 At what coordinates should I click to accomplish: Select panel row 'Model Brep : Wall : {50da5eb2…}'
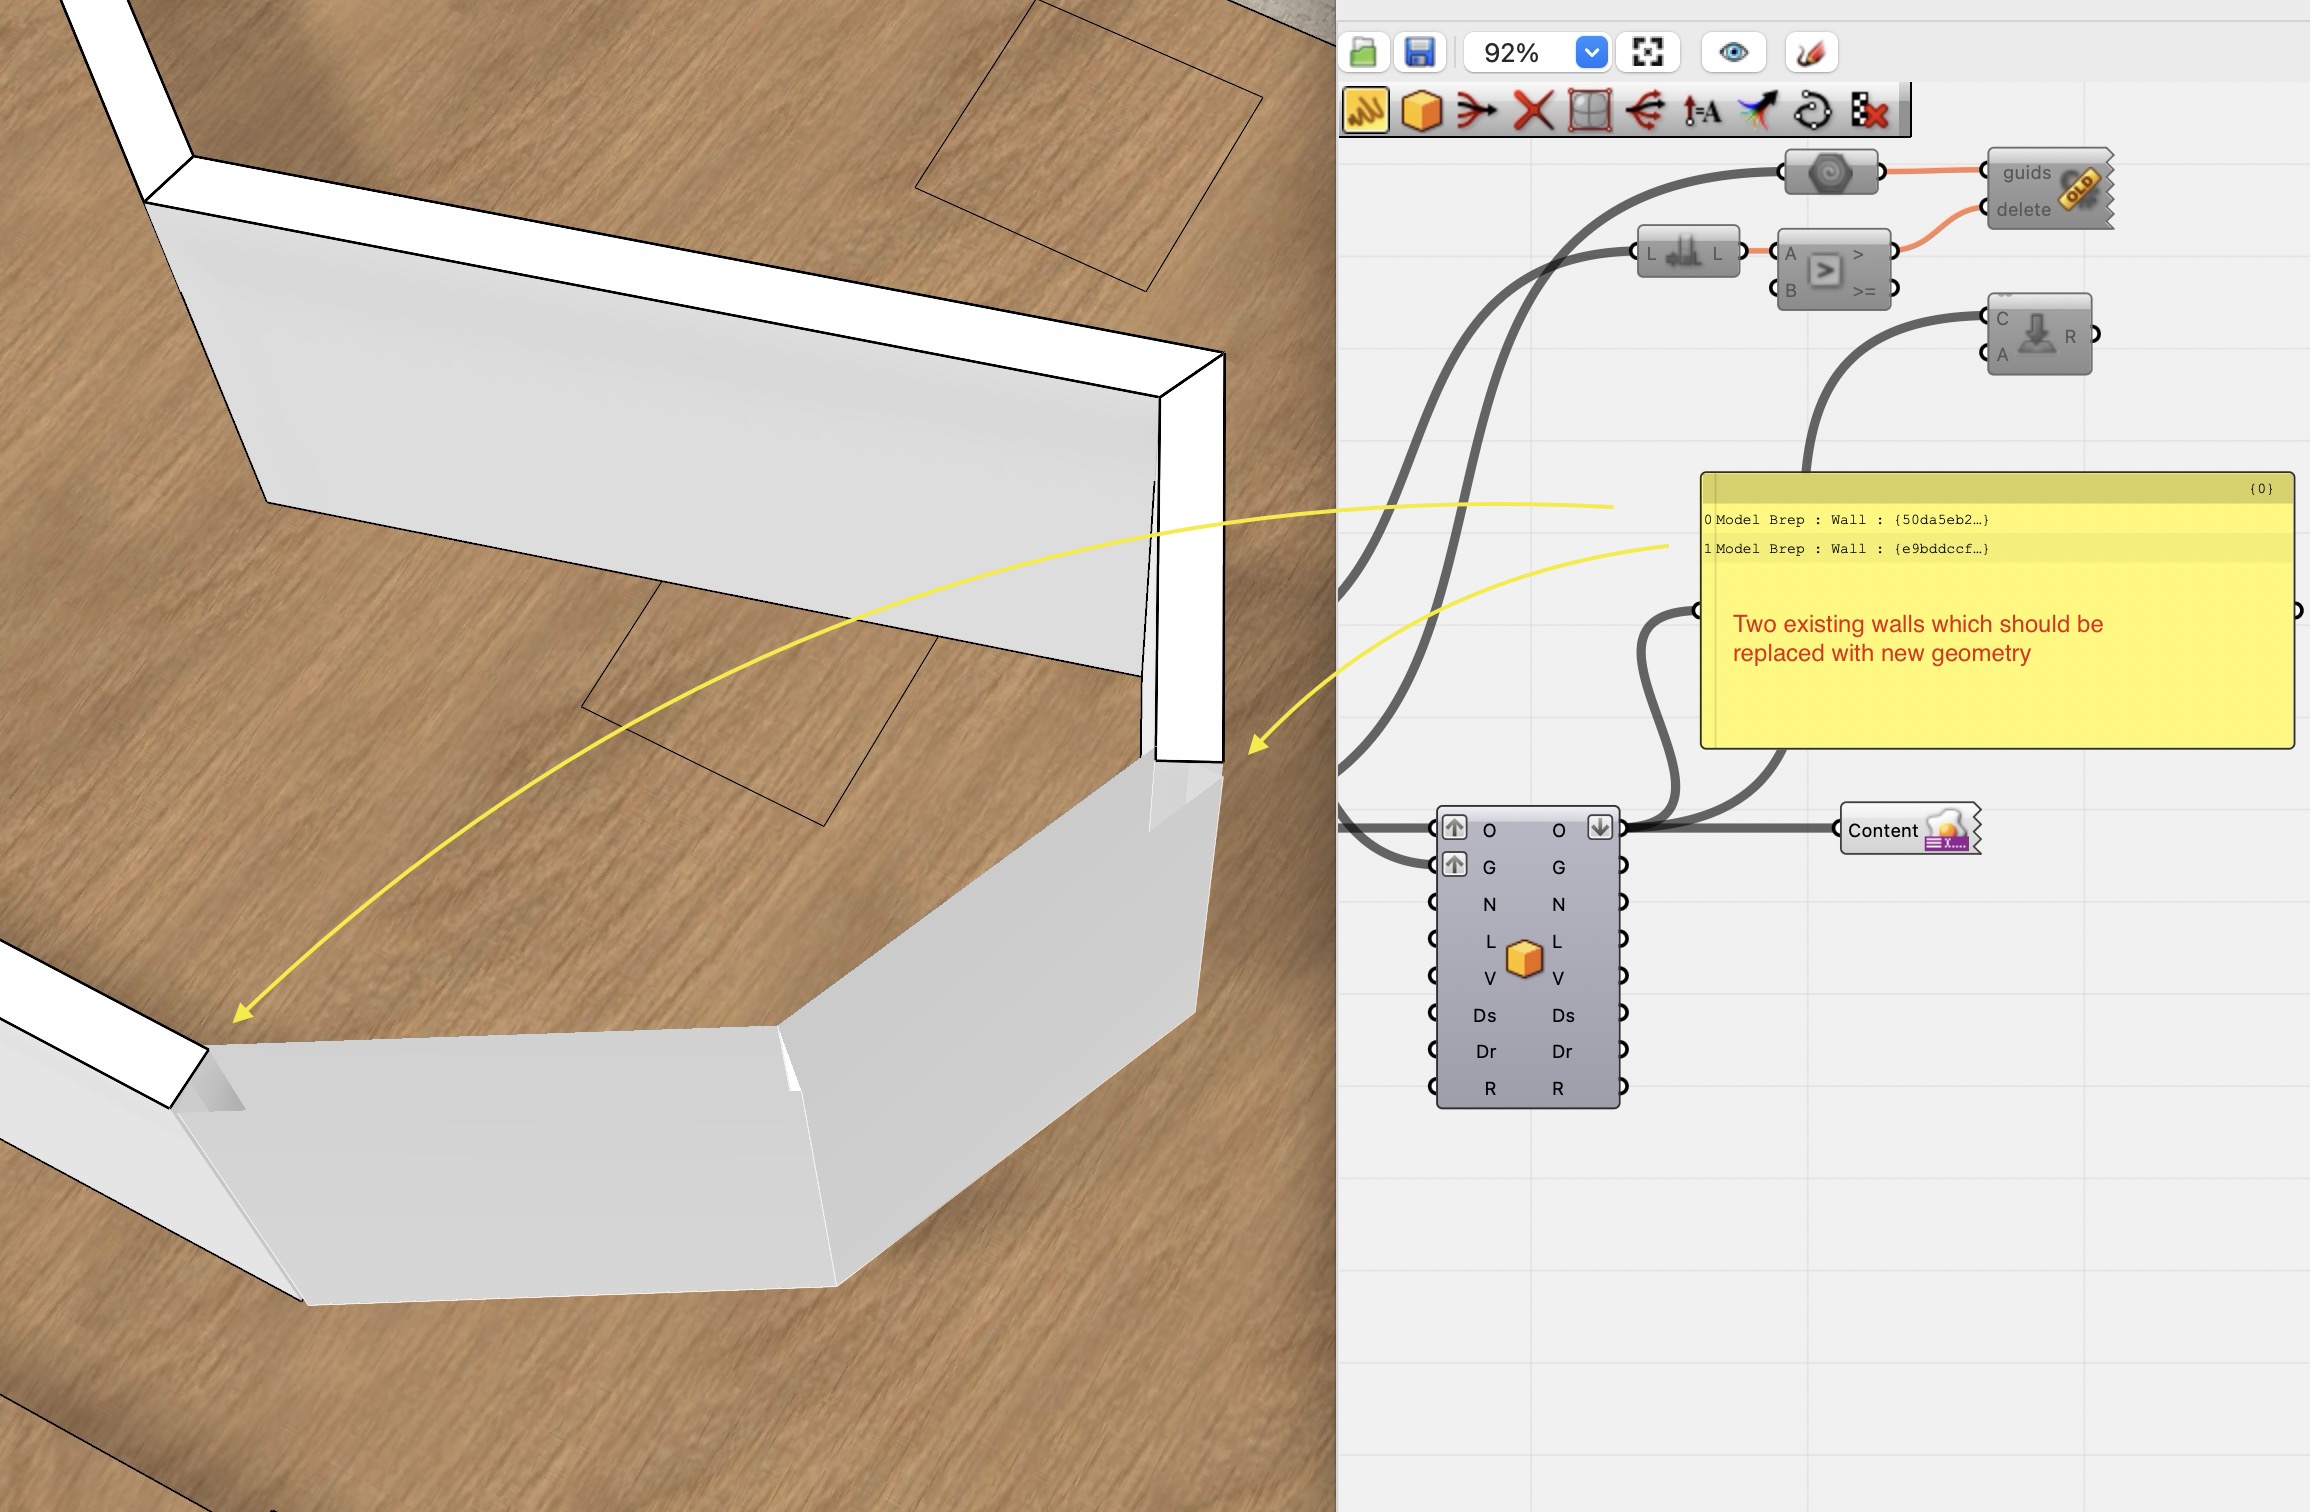(1997, 519)
